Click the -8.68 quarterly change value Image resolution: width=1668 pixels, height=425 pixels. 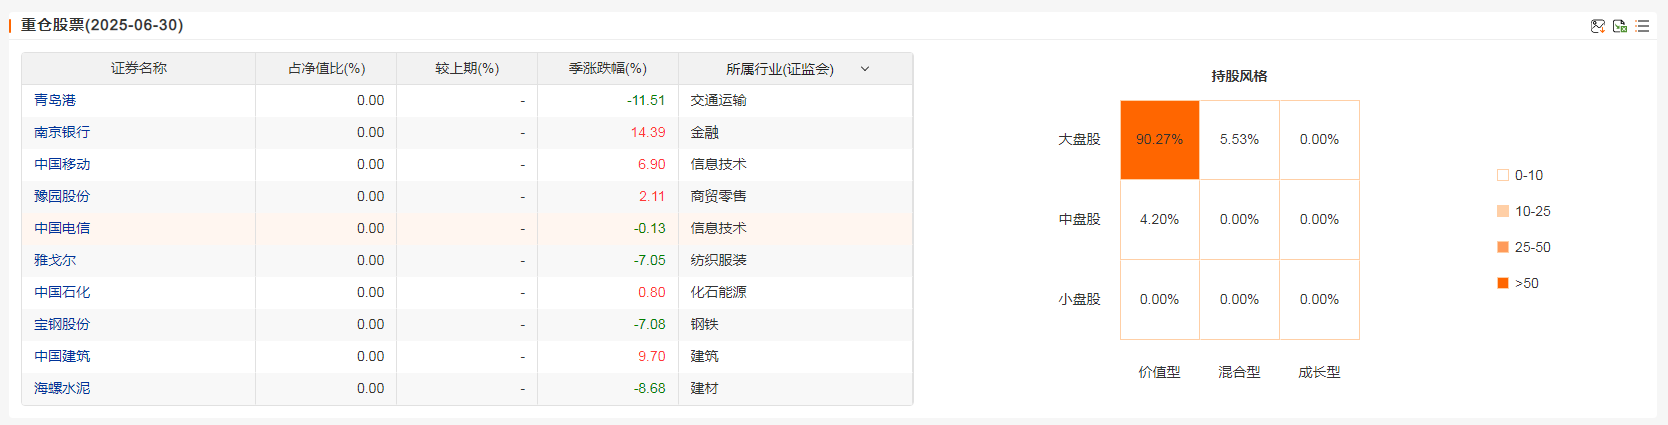click(649, 388)
